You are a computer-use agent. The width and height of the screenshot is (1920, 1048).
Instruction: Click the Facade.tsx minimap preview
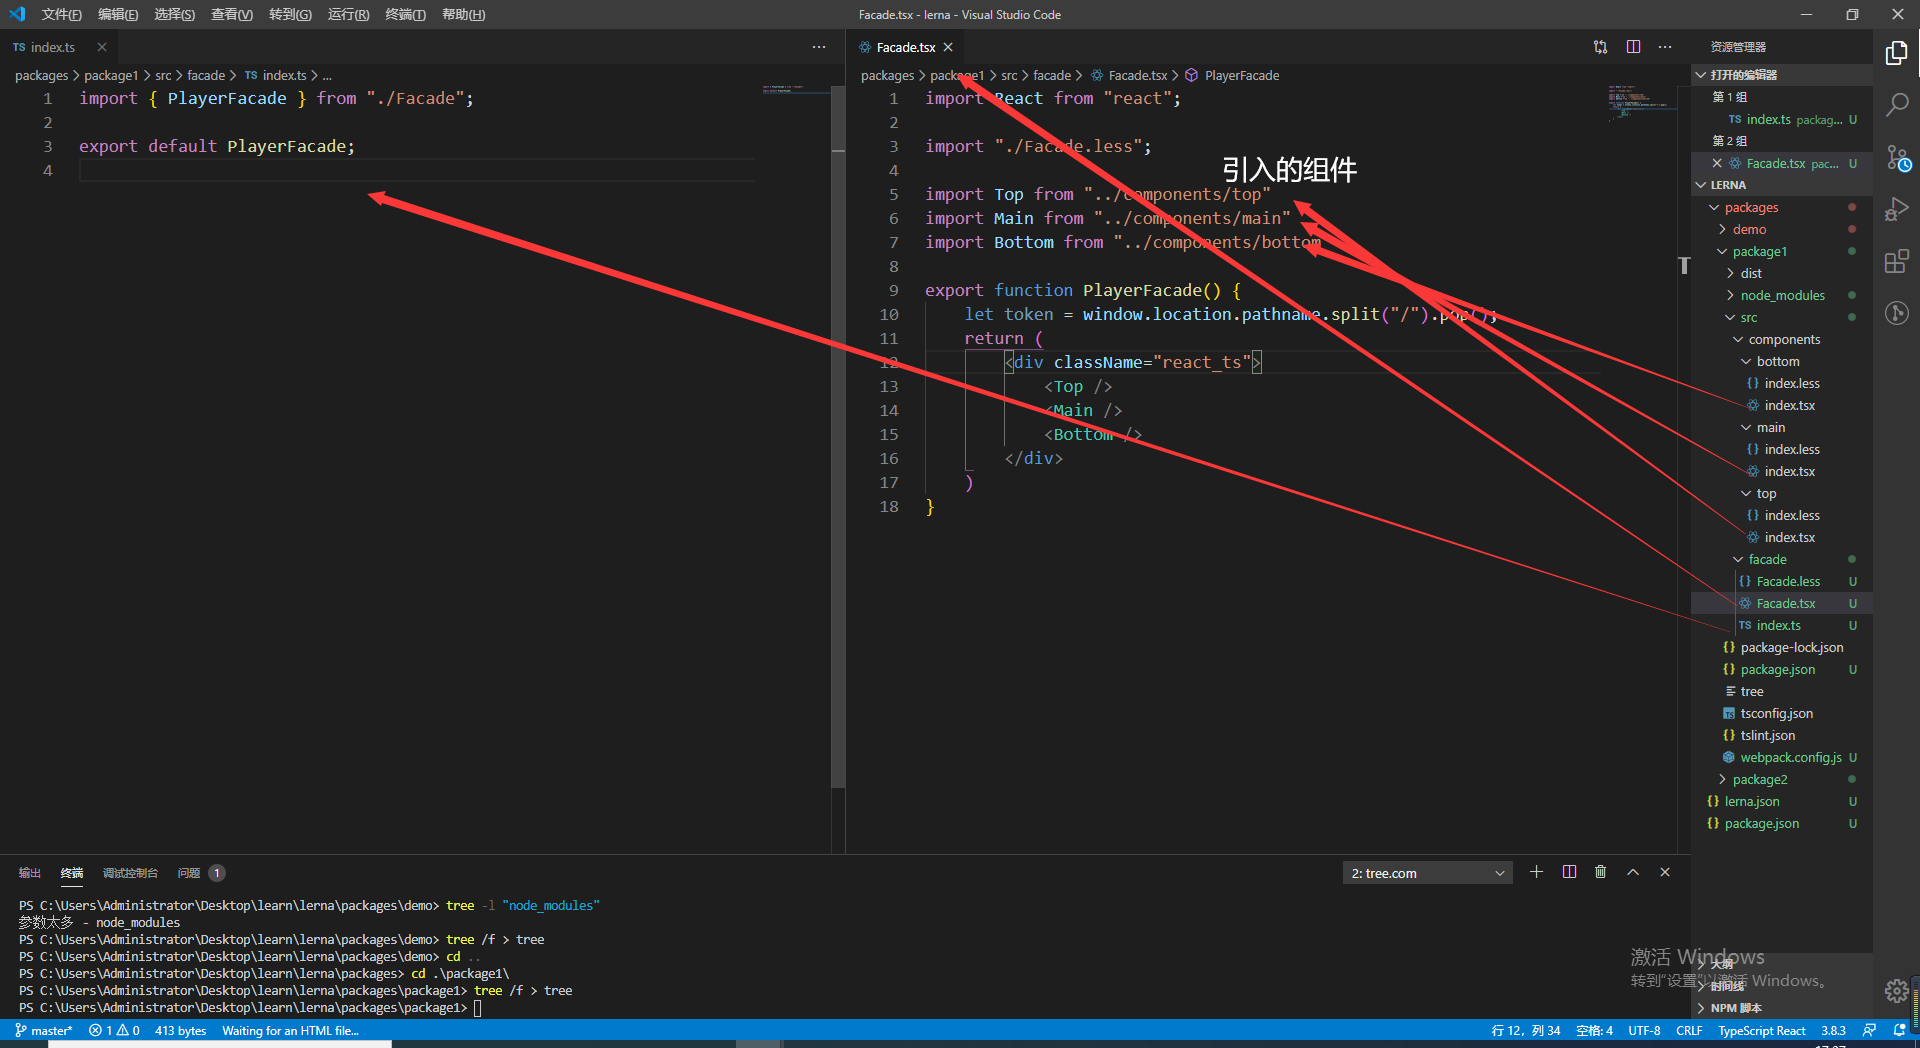[1640, 102]
